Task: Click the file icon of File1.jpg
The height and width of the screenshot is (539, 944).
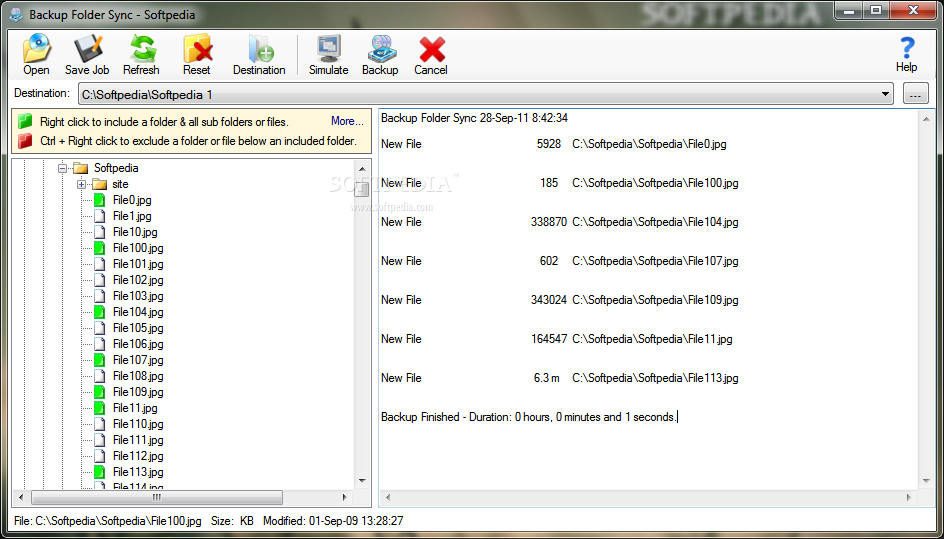Action: 99,216
